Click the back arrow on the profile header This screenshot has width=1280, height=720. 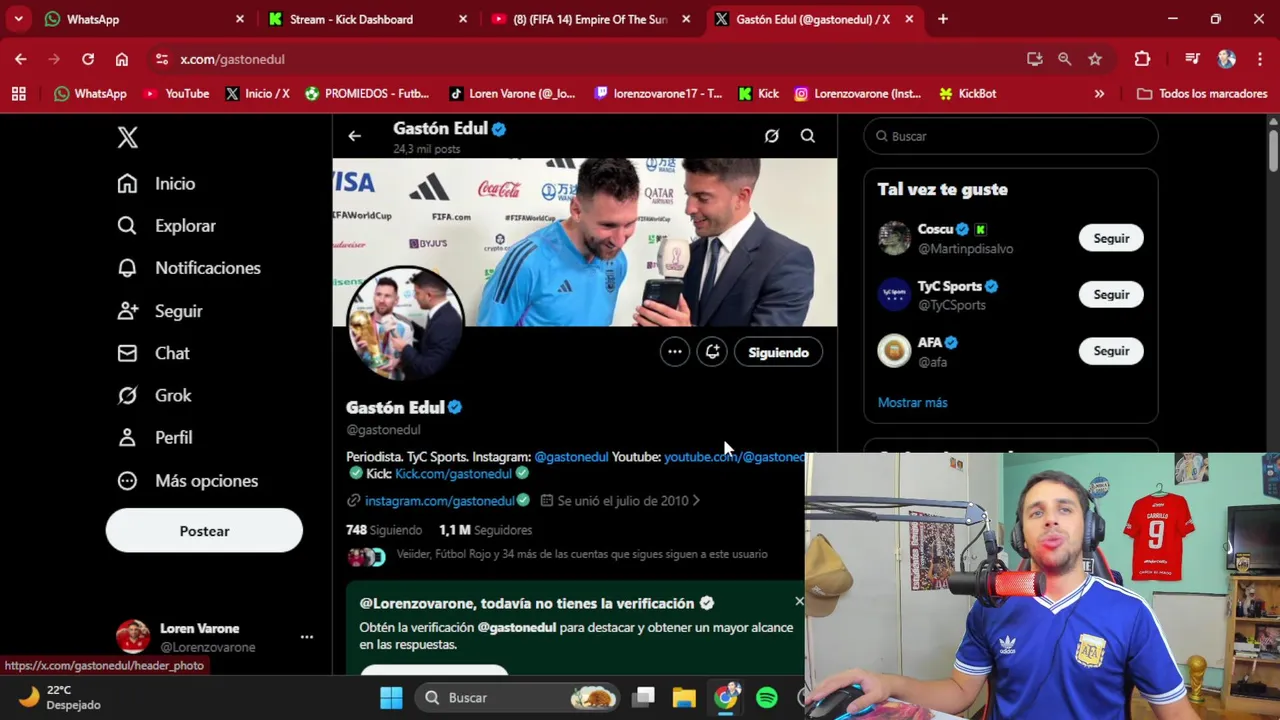coord(355,136)
